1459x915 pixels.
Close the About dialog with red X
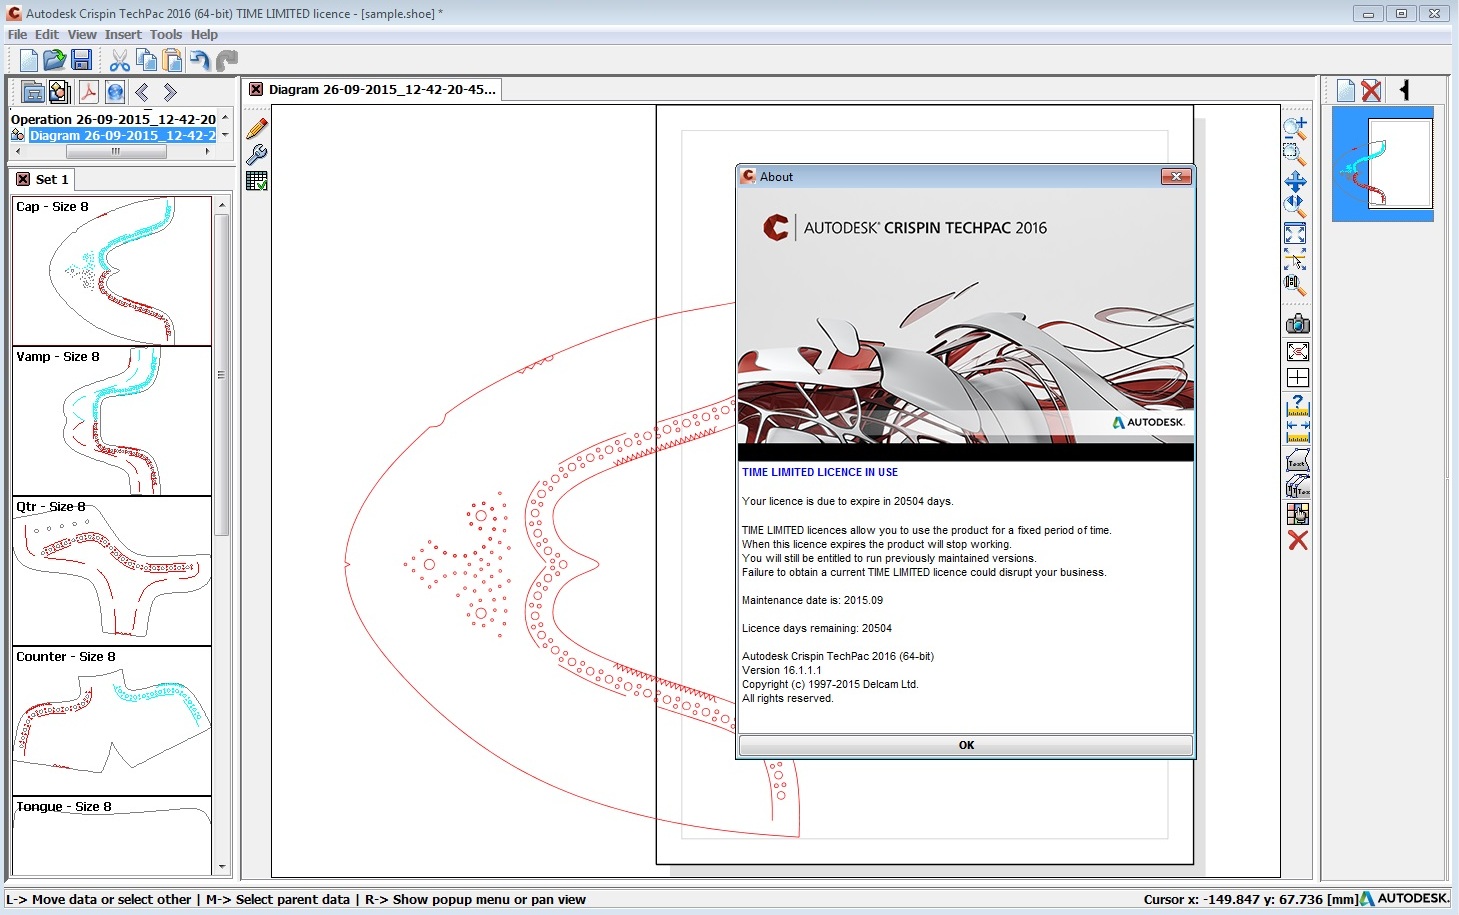click(x=1176, y=177)
